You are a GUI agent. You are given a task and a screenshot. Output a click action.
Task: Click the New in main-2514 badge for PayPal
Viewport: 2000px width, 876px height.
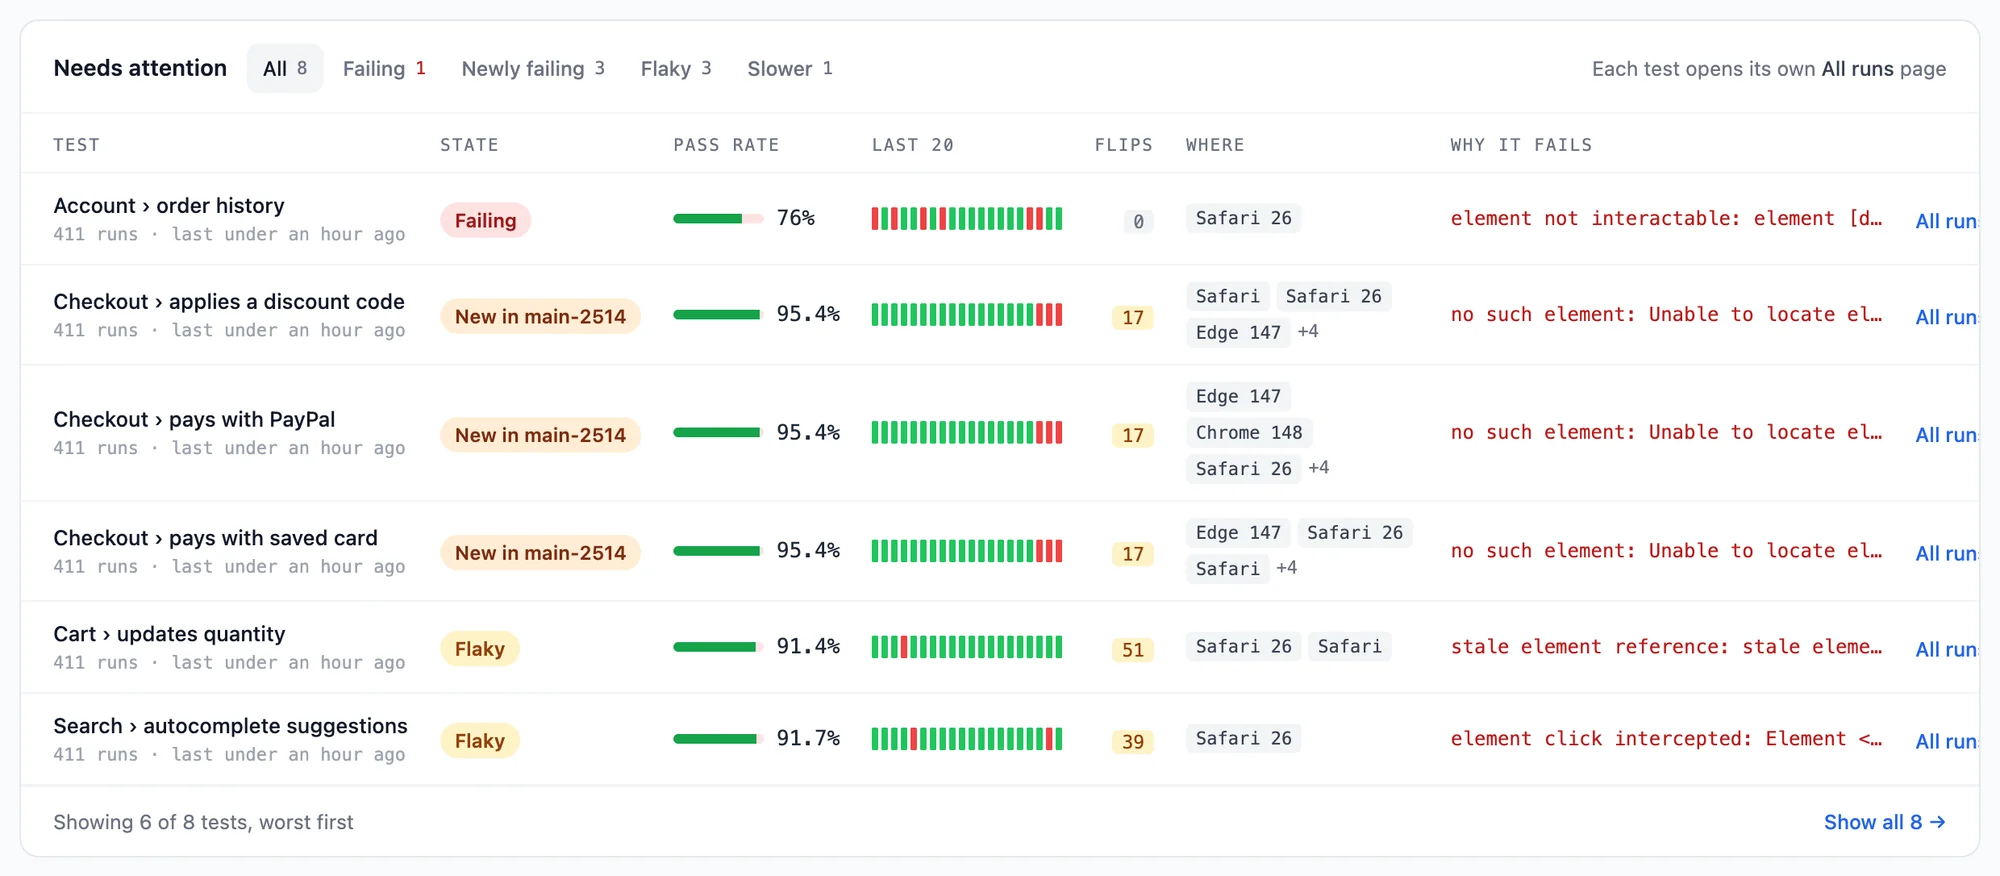click(540, 435)
